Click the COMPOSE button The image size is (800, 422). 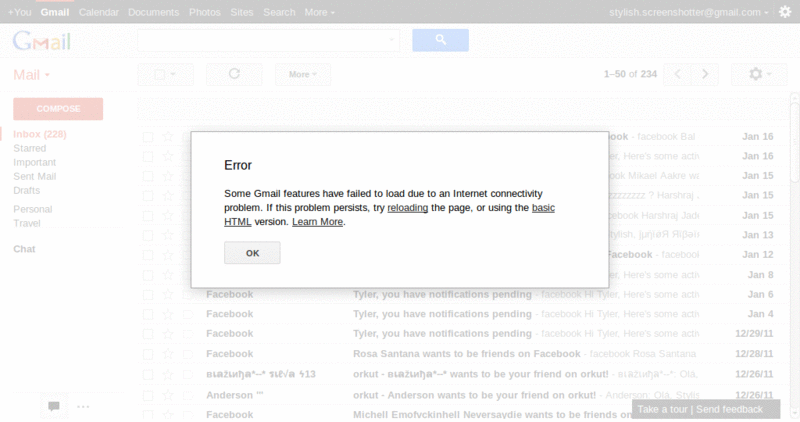click(58, 109)
